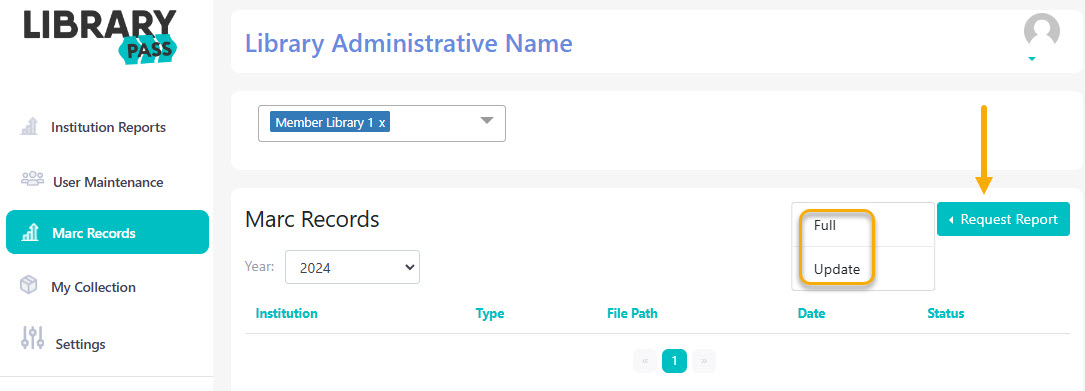The image size is (1085, 391).
Task: Click the Library Pass logo
Action: coord(100,36)
